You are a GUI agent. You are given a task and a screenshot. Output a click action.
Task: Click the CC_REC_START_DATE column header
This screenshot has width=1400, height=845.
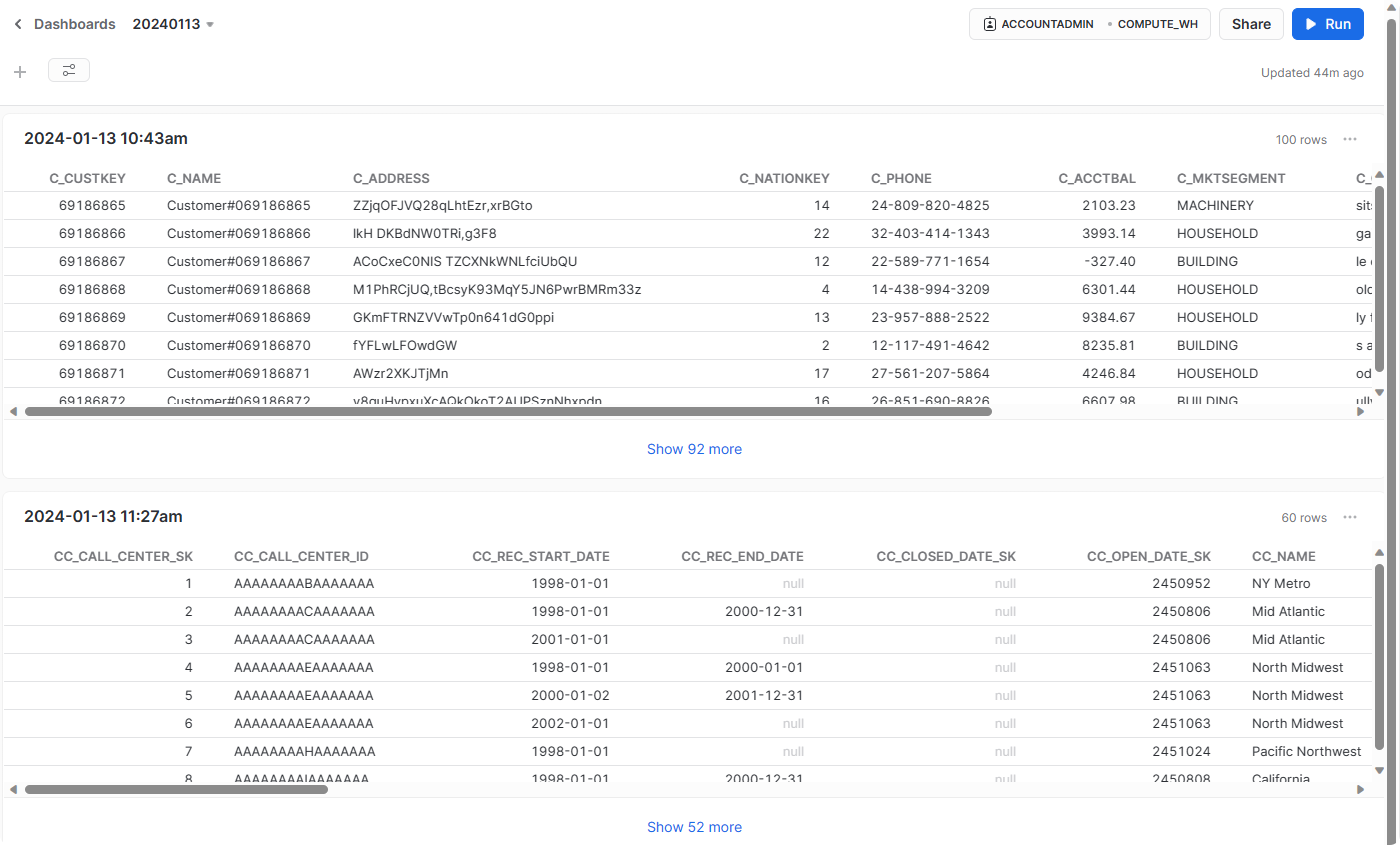[x=540, y=556]
